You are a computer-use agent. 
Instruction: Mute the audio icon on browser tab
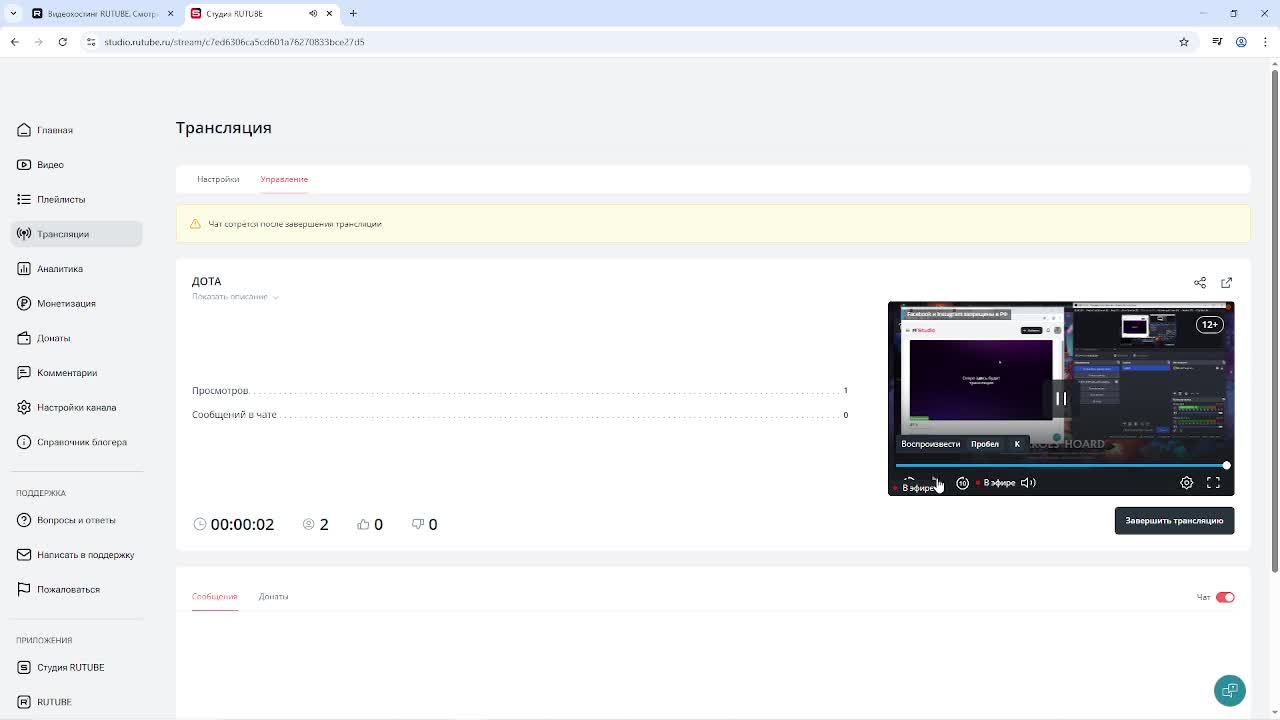(x=313, y=13)
